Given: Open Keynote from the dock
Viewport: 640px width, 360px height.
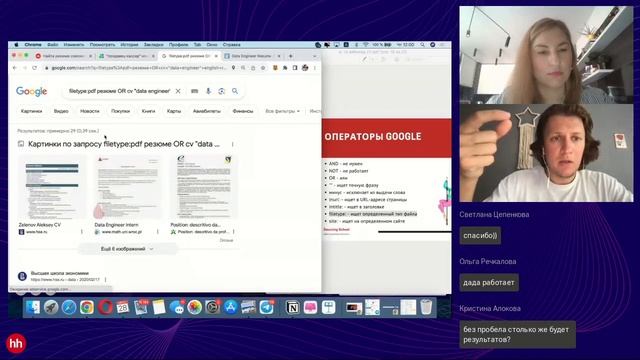Looking at the screenshot, I should pos(328,307).
